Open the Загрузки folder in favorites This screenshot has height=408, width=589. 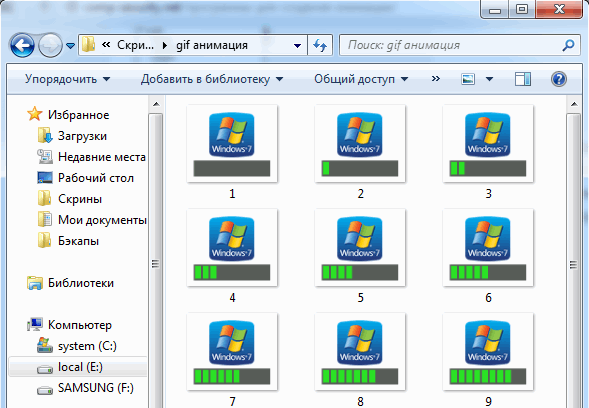coord(72,136)
